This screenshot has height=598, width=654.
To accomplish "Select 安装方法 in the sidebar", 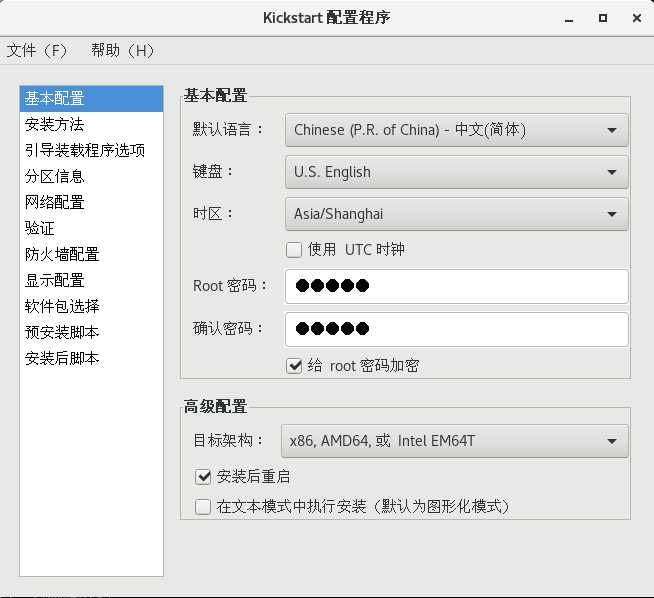I will pos(91,124).
